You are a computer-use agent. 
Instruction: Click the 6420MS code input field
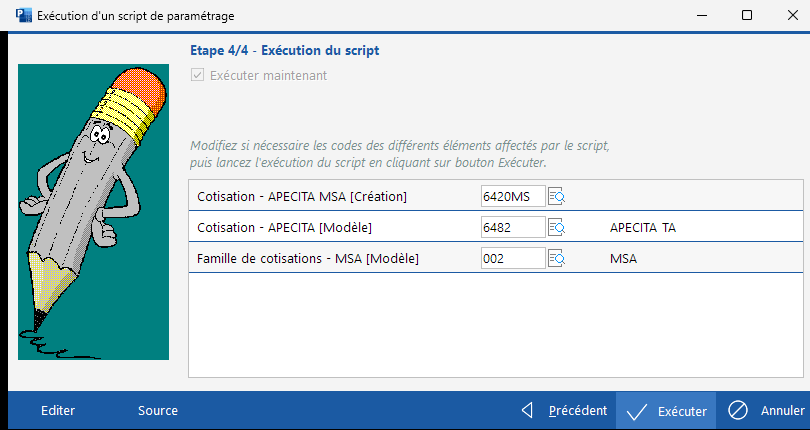[512, 196]
